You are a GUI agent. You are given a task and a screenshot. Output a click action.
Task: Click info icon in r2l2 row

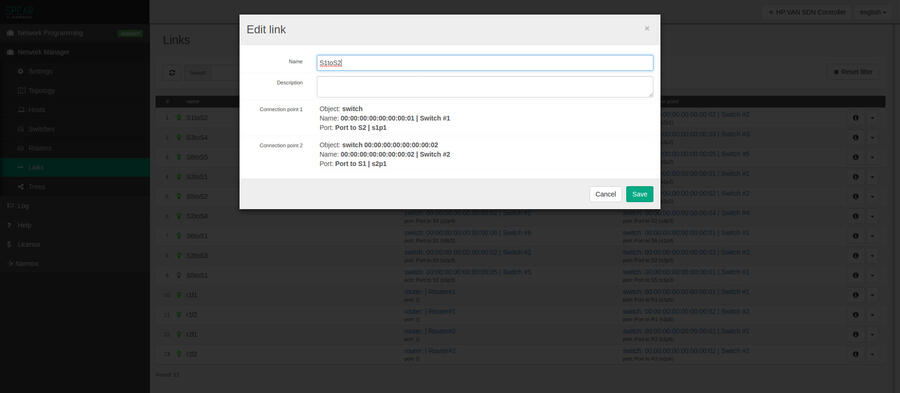pos(855,354)
